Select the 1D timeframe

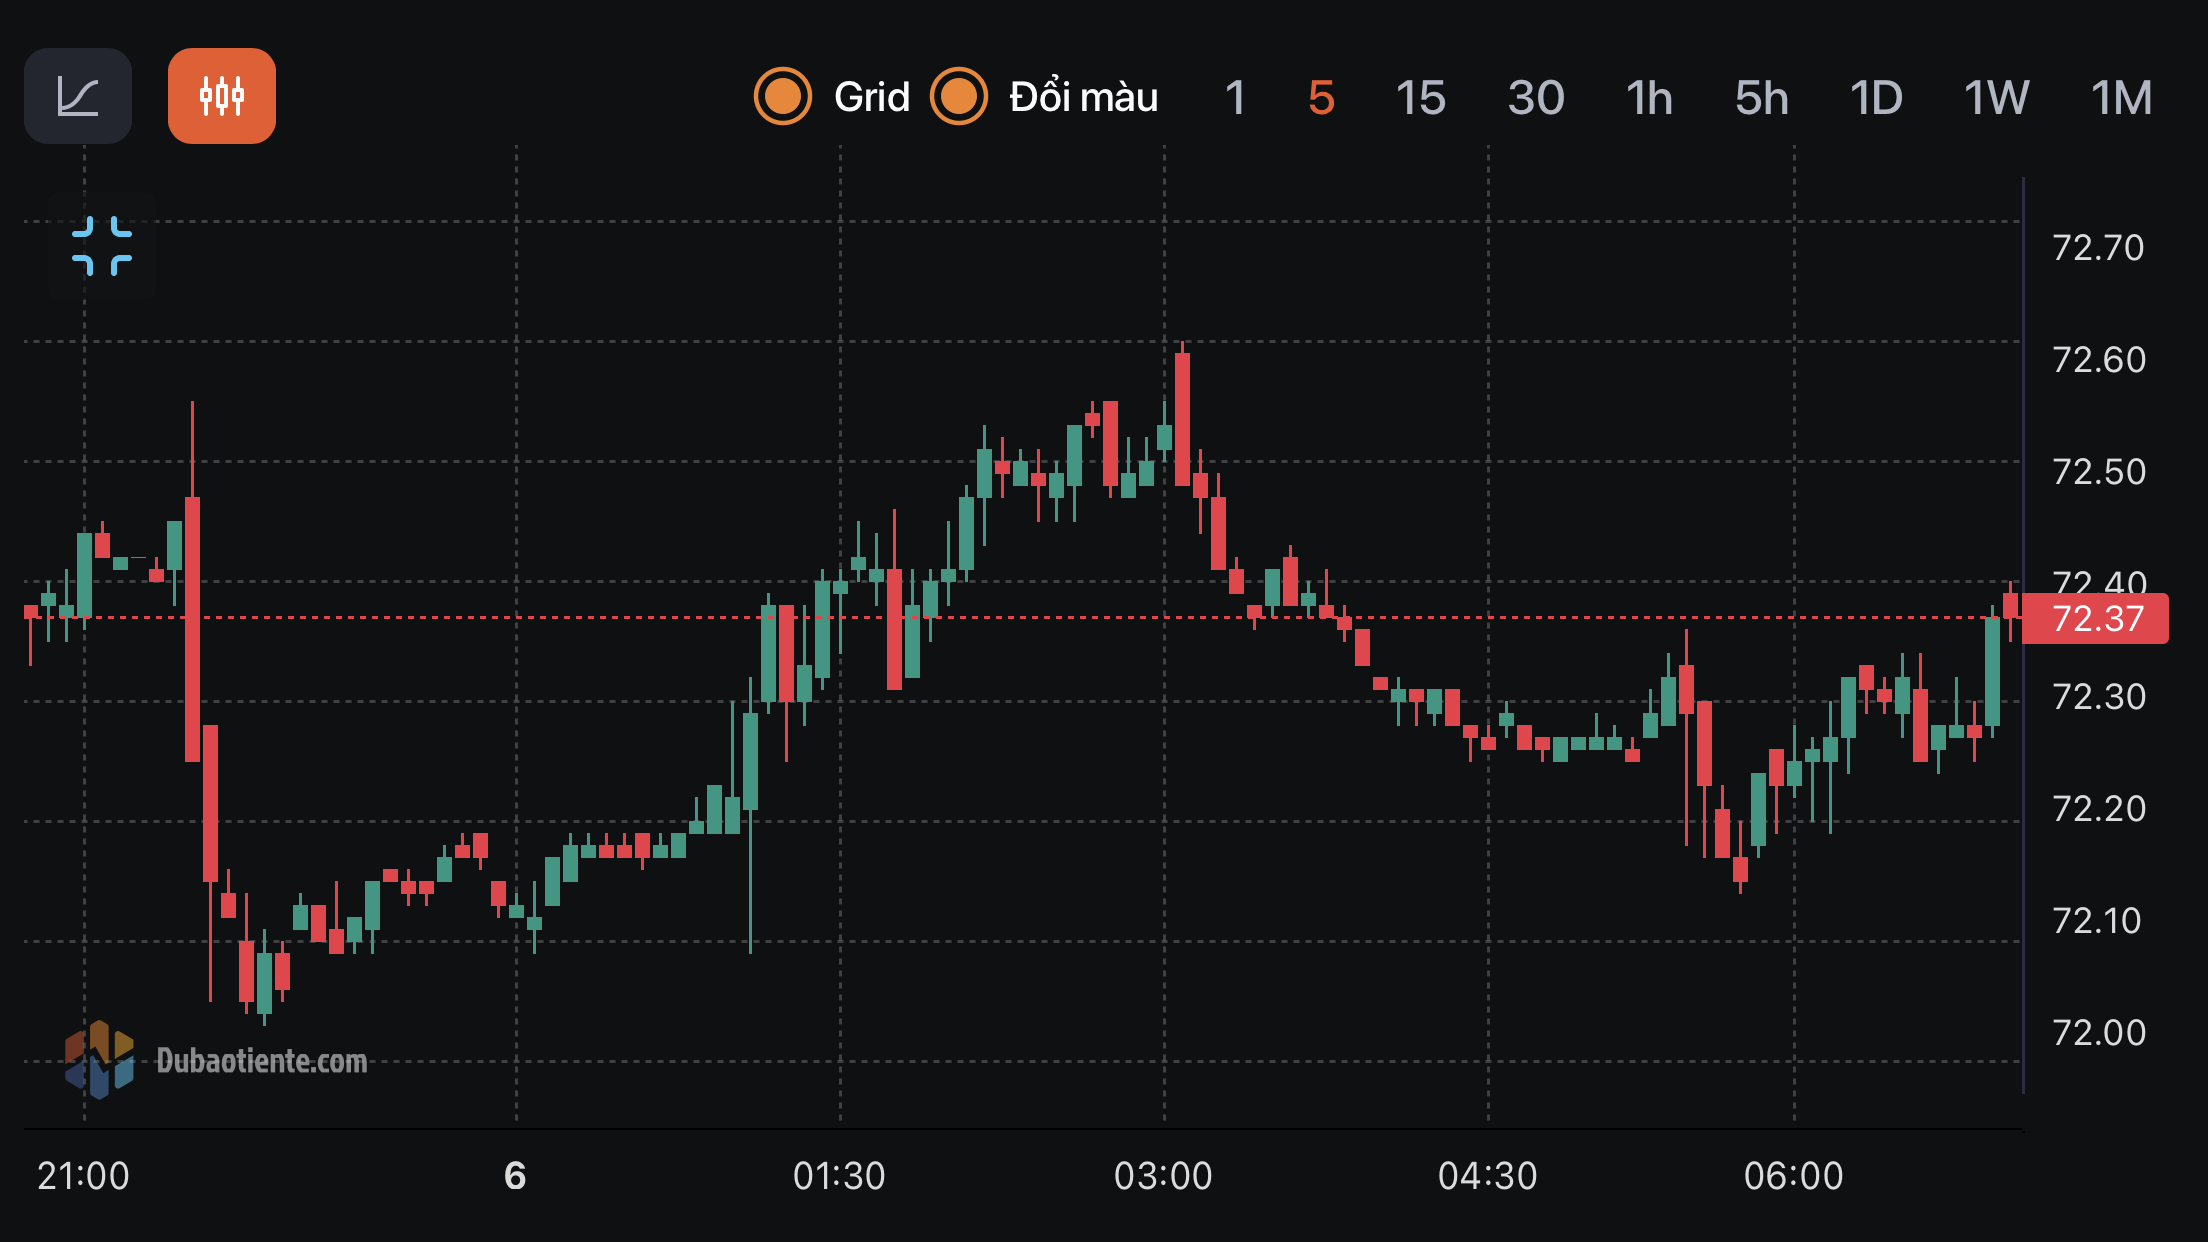coord(1876,98)
